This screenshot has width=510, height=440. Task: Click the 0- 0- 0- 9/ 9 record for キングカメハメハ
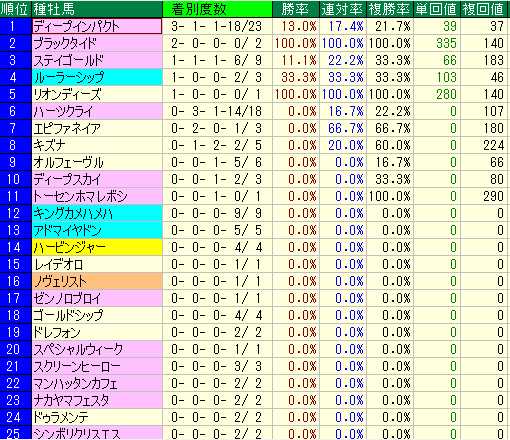click(x=217, y=213)
